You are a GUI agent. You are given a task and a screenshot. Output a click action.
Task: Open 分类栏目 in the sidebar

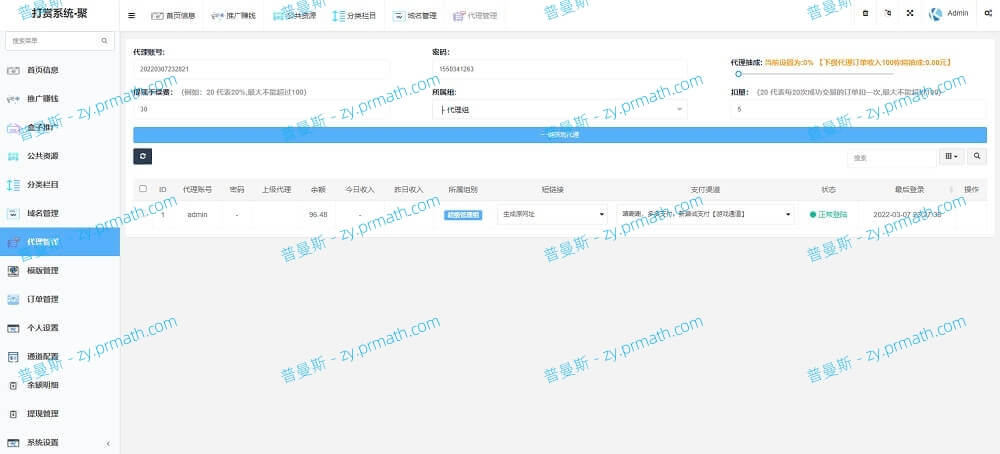(59, 185)
